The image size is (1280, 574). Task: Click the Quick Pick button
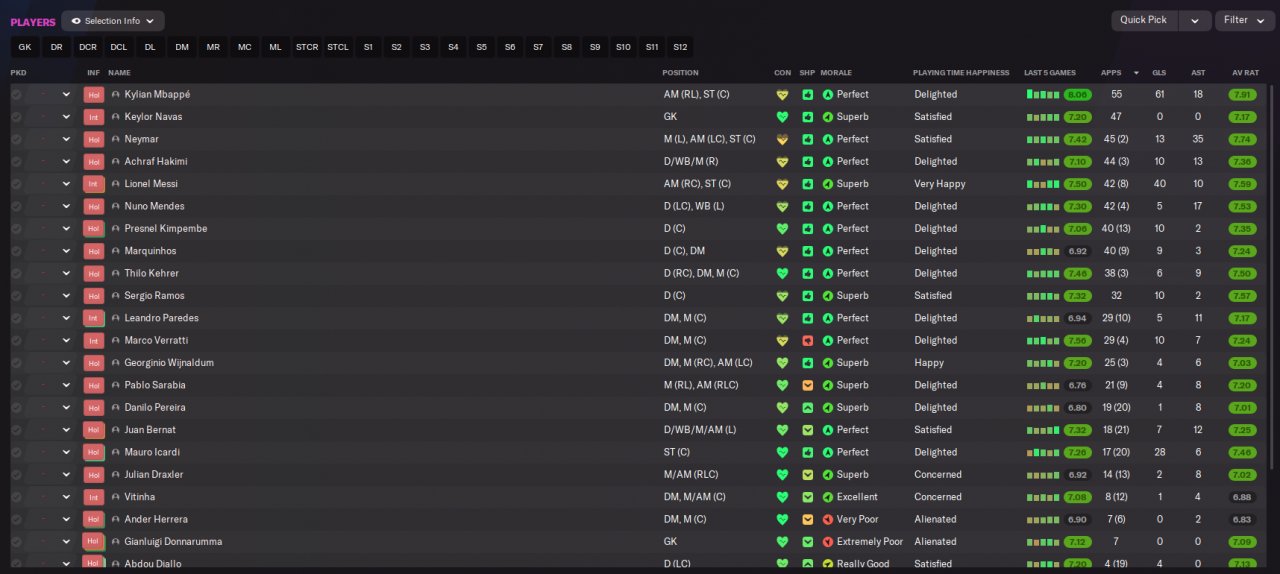click(1144, 20)
